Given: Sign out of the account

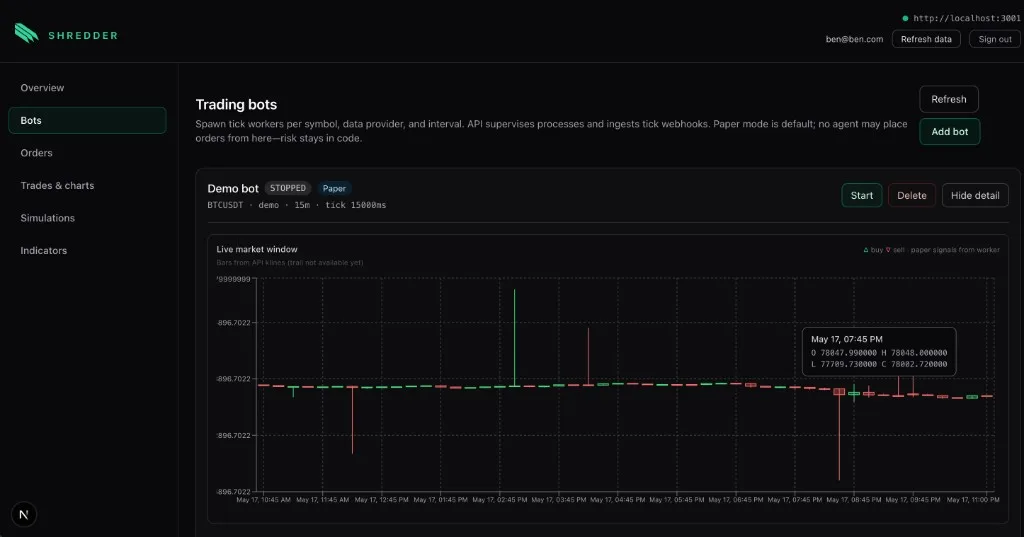Looking at the screenshot, I should (x=995, y=39).
